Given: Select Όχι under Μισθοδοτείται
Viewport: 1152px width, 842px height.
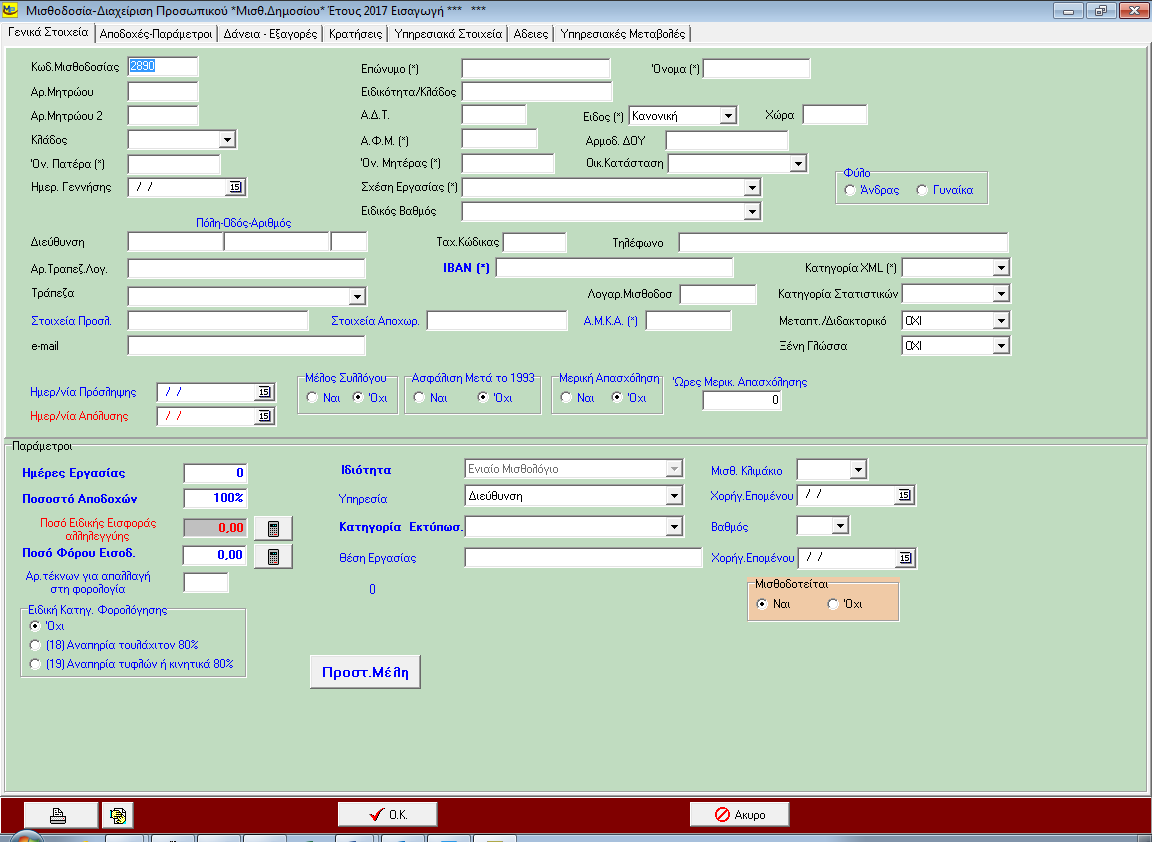Looking at the screenshot, I should pyautogui.click(x=833, y=604).
